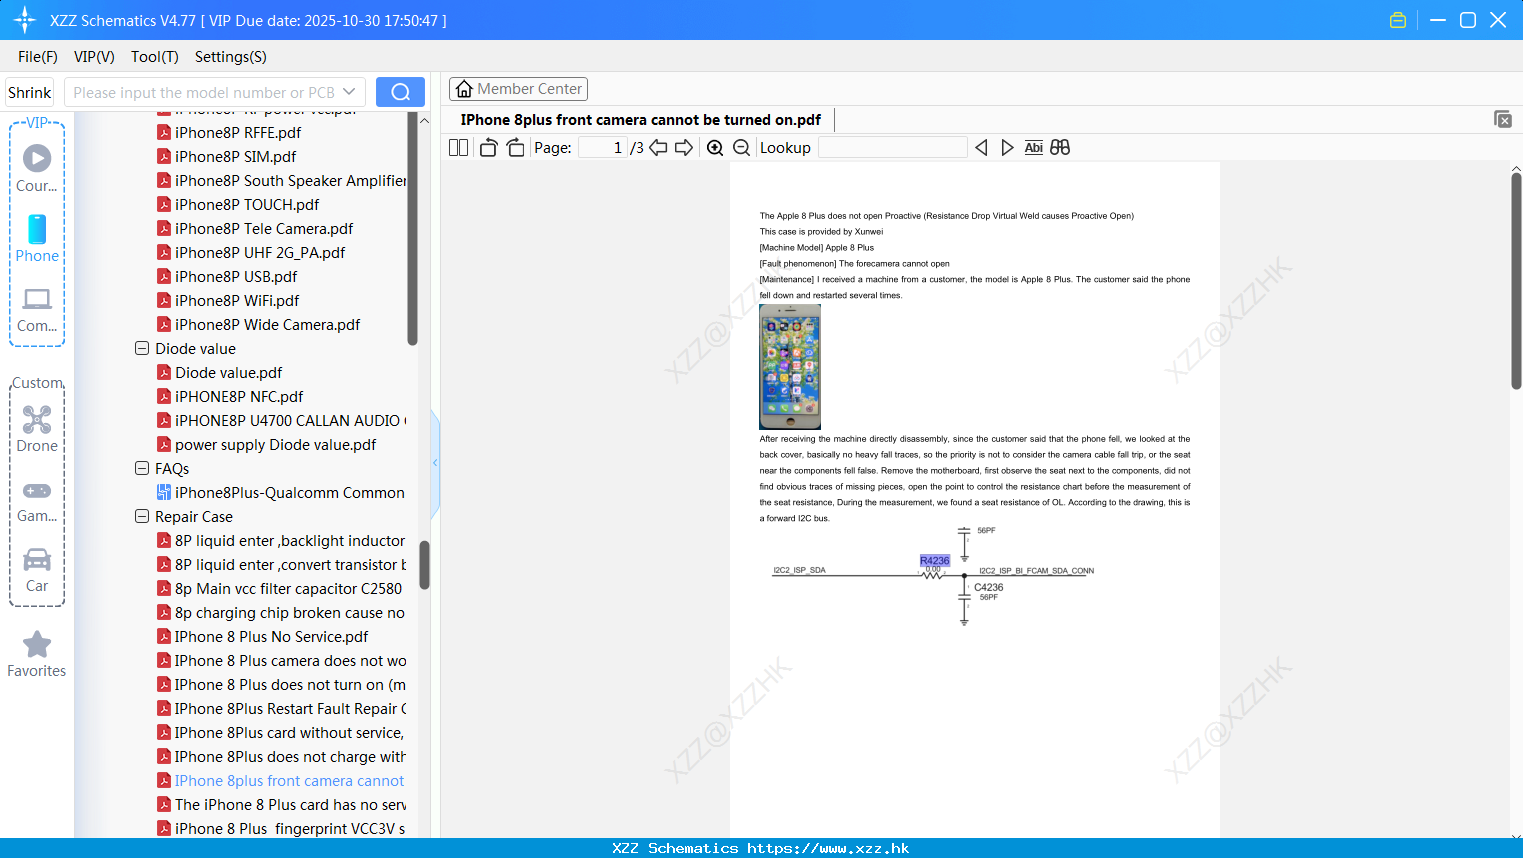The width and height of the screenshot is (1523, 858).
Task: Go to previous page with left arrow
Action: click(658, 148)
